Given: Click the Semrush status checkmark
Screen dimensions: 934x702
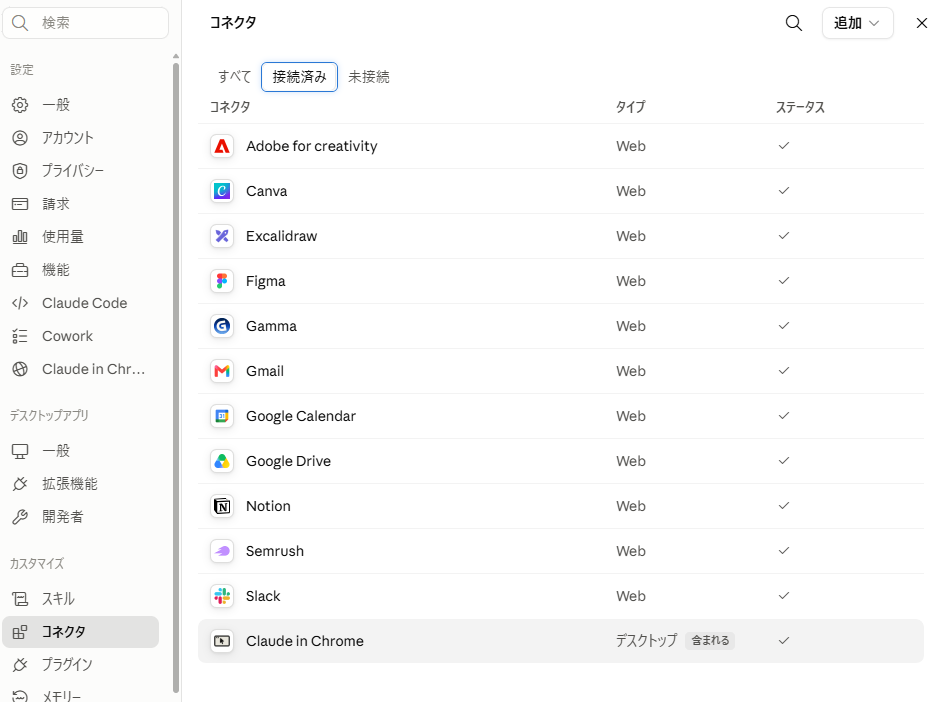Looking at the screenshot, I should (x=784, y=551).
